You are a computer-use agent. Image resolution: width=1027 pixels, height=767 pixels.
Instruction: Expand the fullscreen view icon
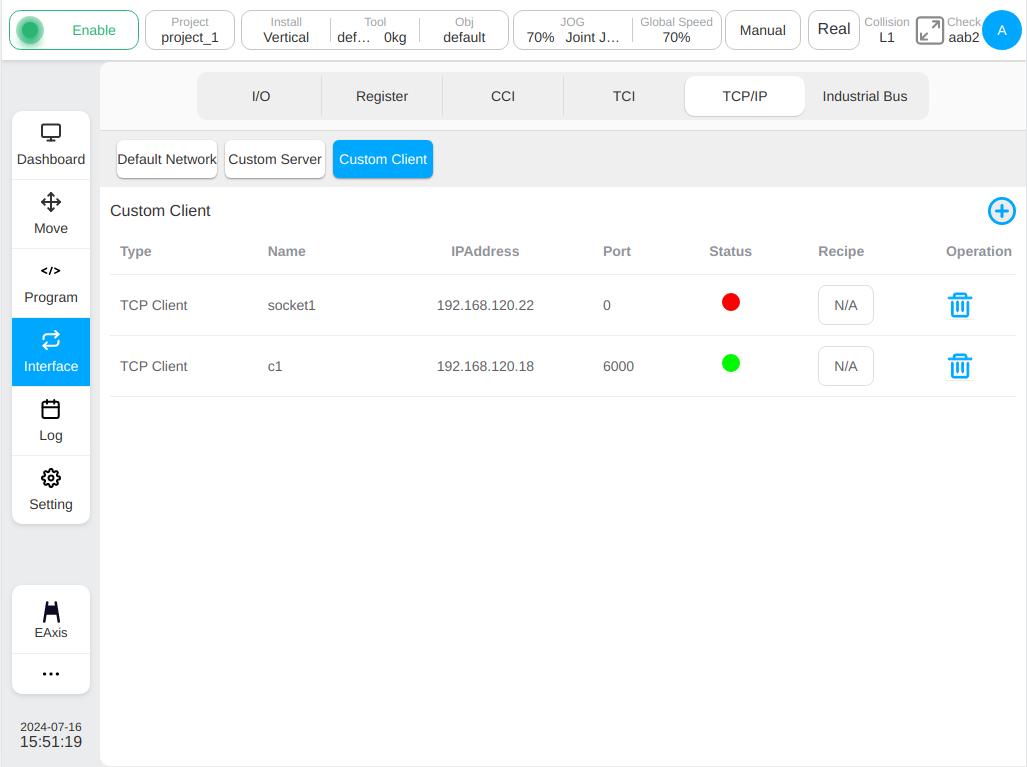(929, 30)
